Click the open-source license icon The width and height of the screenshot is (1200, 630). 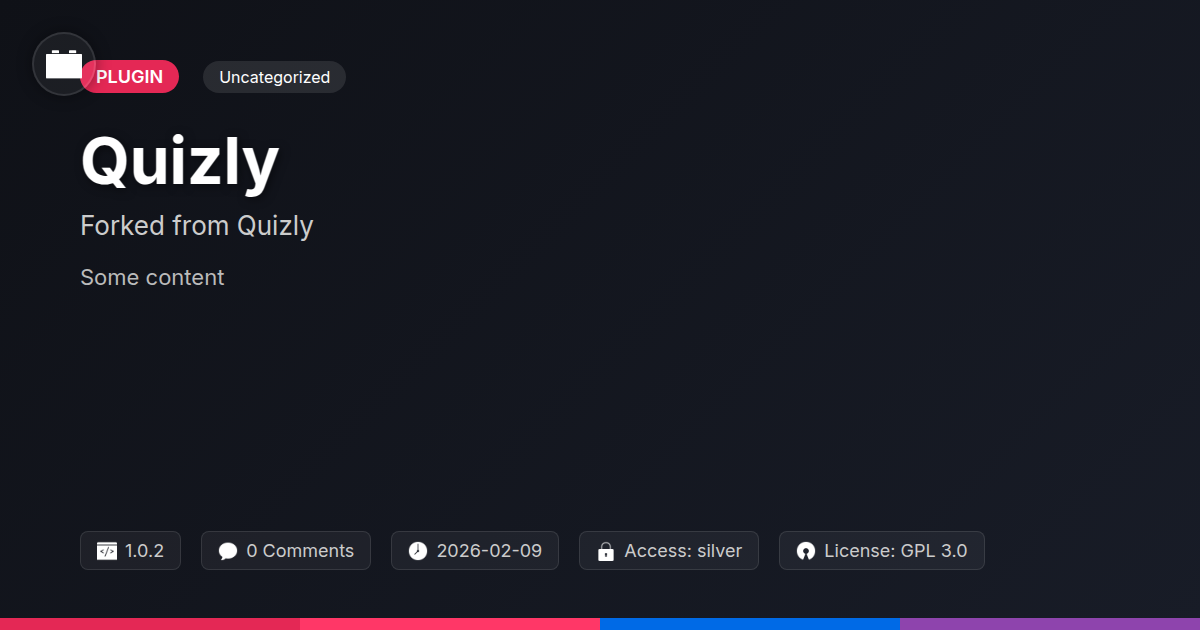[805, 551]
